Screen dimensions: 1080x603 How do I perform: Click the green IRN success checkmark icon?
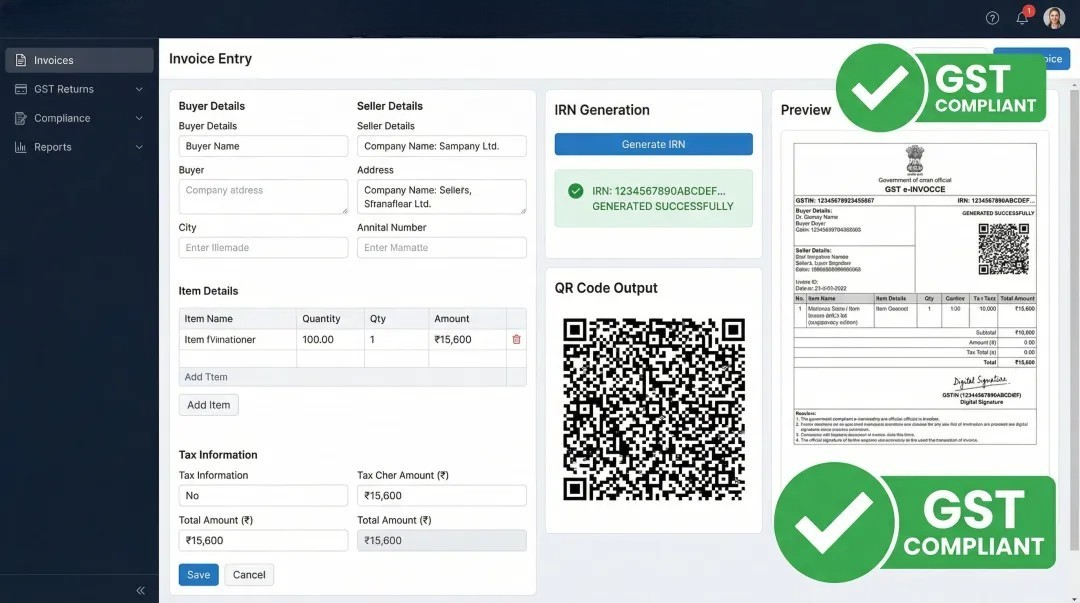coord(575,191)
